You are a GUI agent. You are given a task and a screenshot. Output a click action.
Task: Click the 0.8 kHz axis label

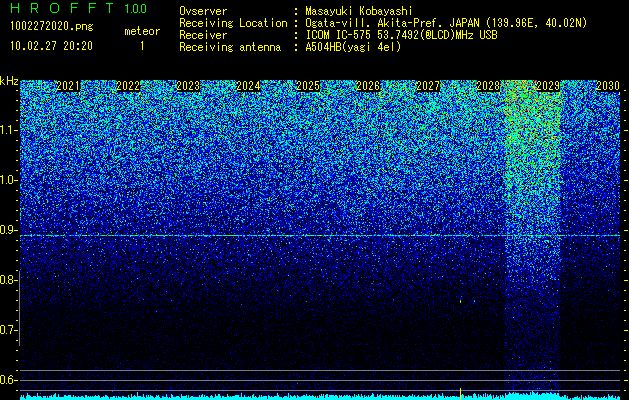coord(9,280)
